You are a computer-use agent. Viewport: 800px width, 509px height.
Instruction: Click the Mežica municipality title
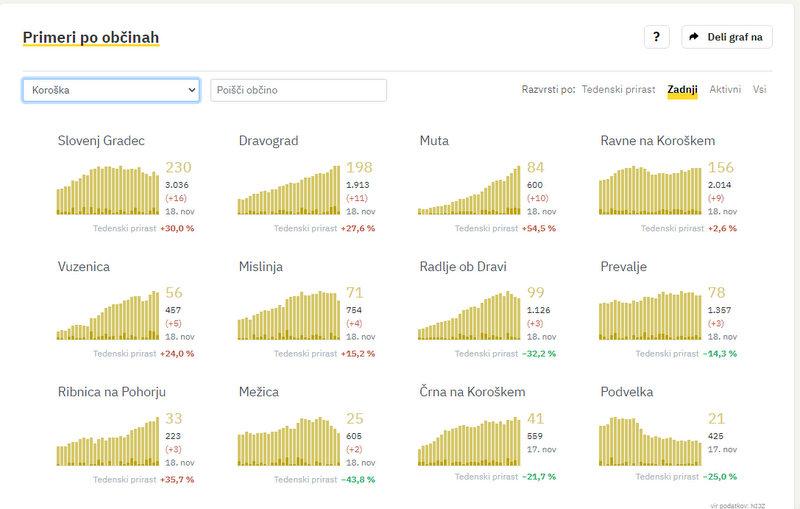click(259, 392)
